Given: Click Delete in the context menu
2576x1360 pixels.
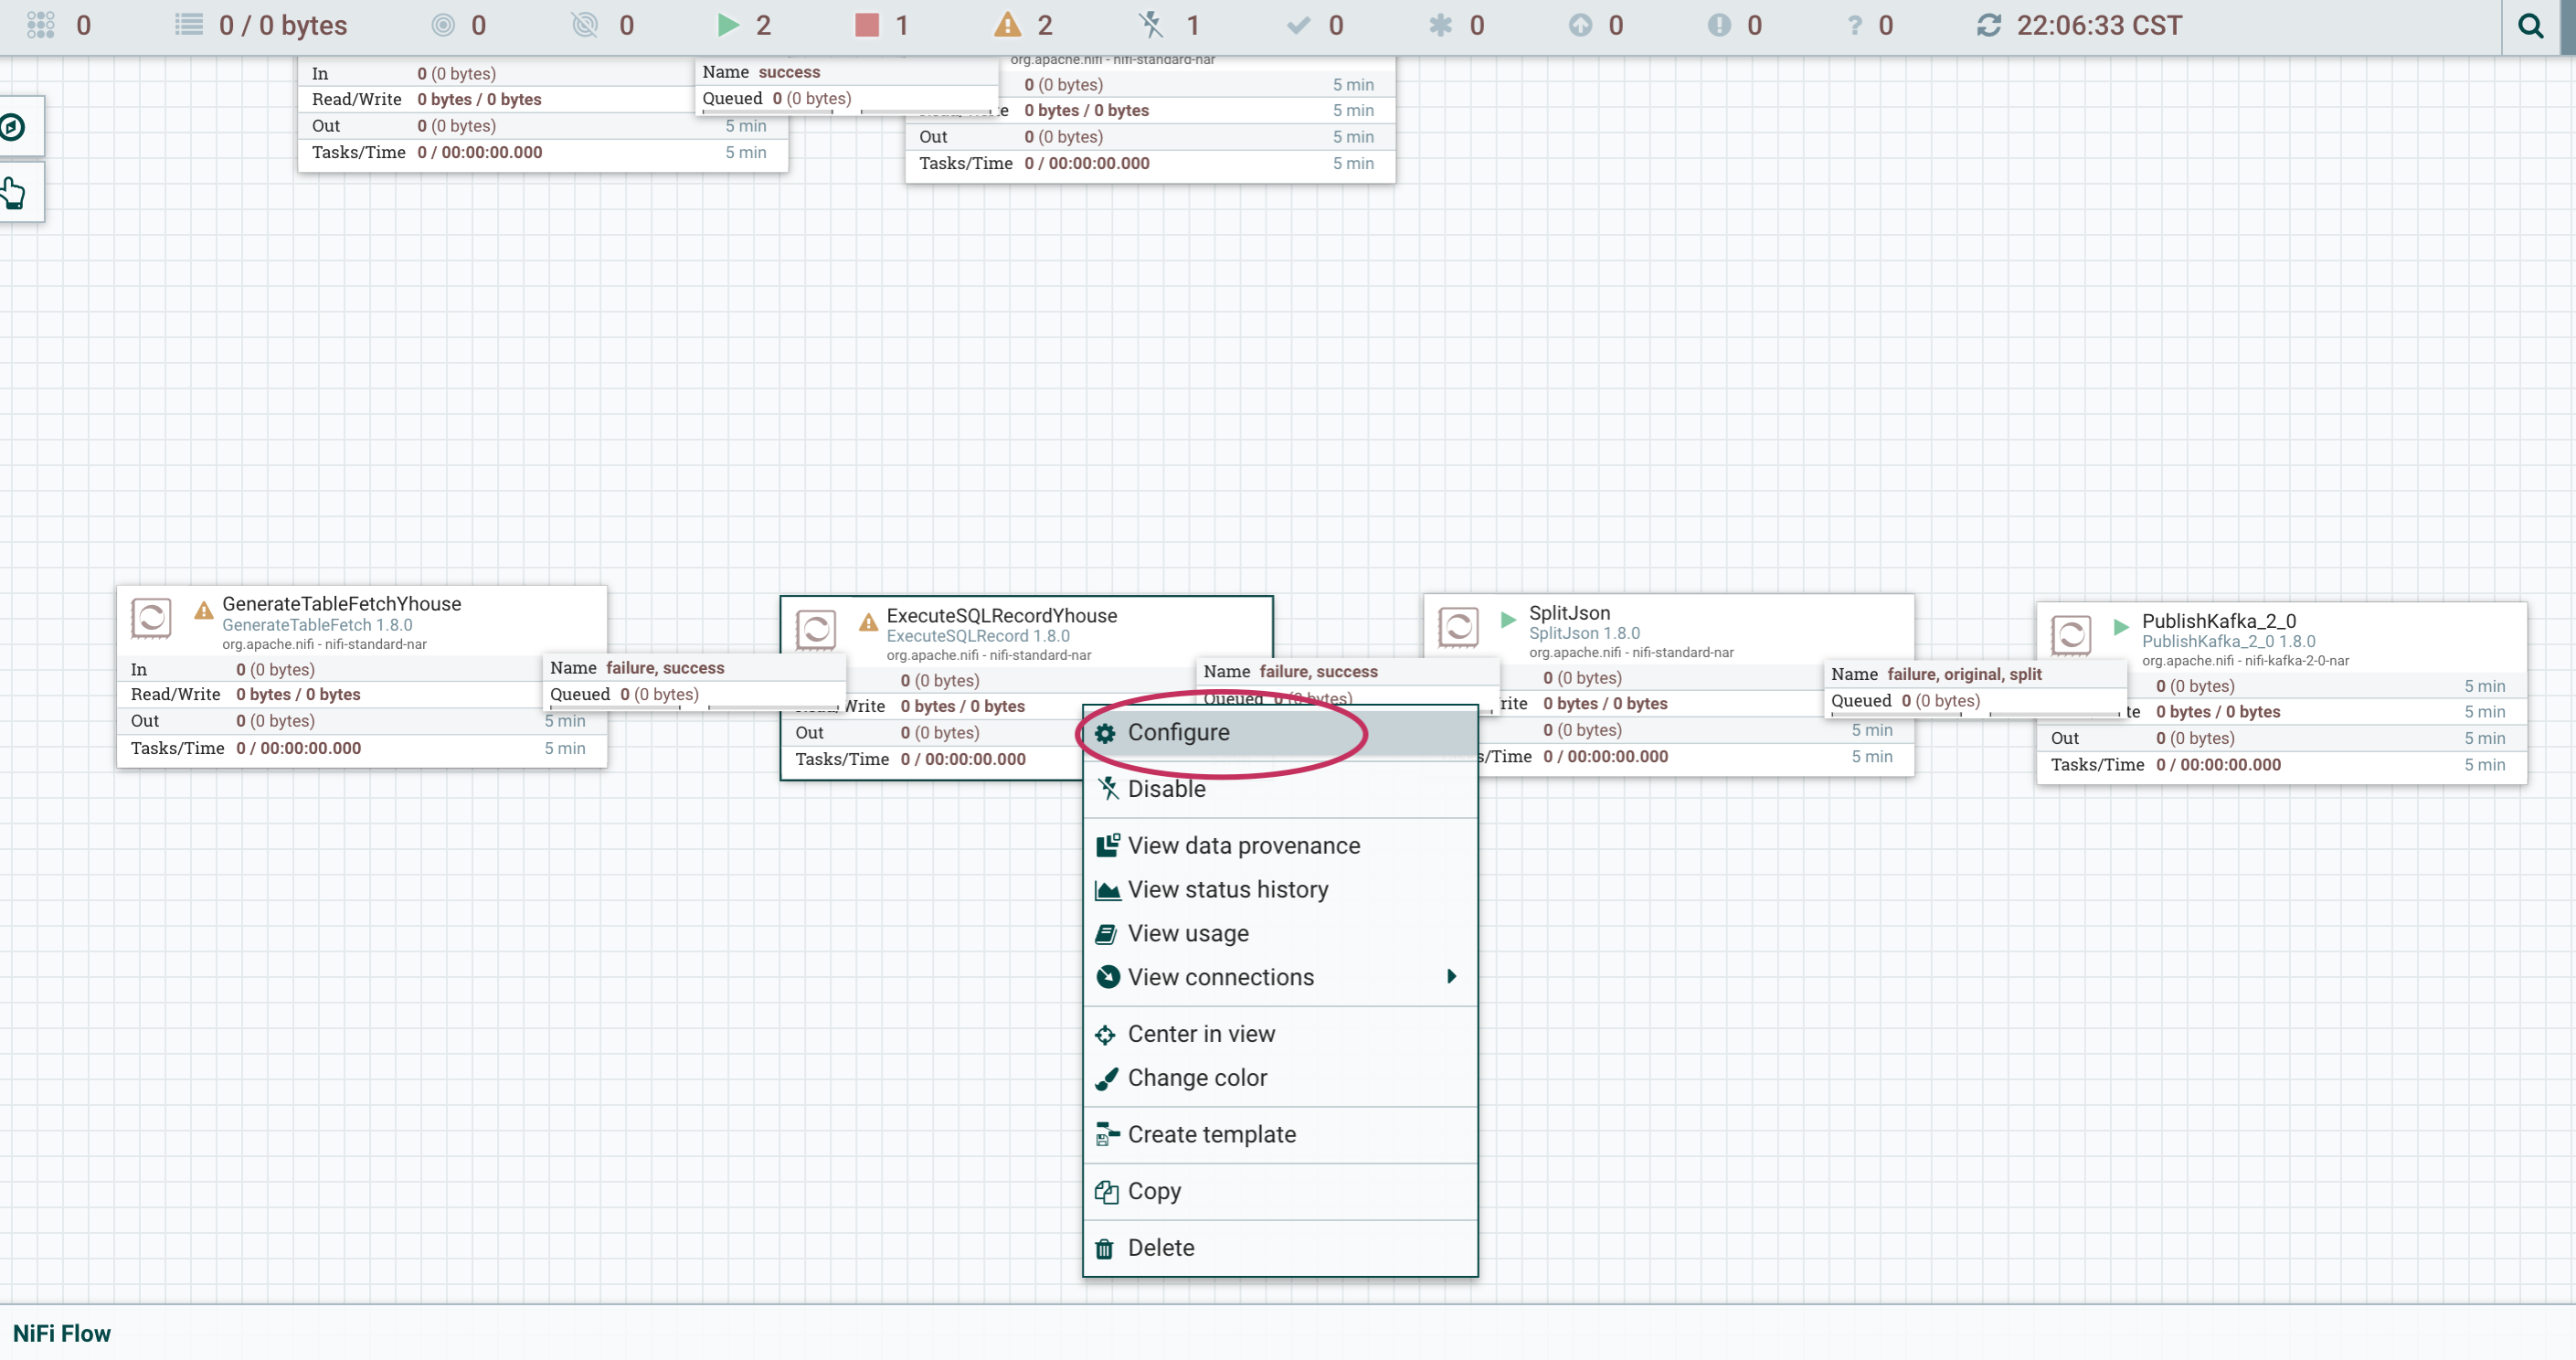Looking at the screenshot, I should pyautogui.click(x=1162, y=1246).
